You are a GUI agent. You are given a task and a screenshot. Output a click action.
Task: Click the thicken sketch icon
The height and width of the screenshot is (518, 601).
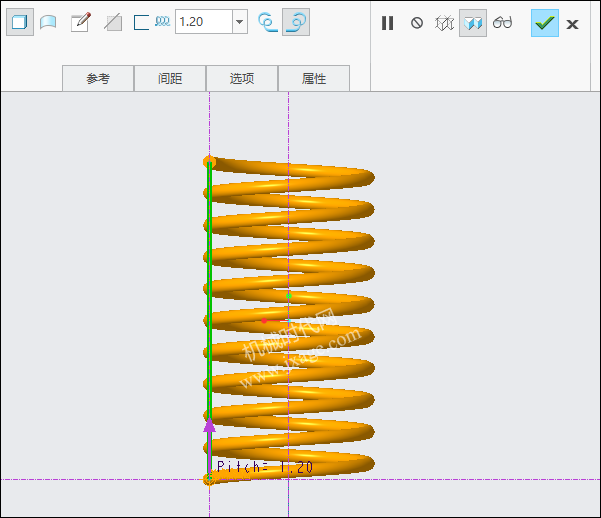click(x=141, y=22)
